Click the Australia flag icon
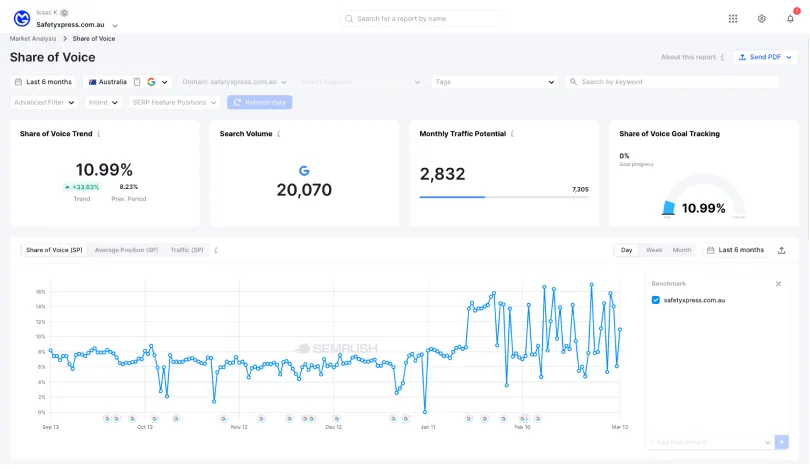 pos(92,82)
